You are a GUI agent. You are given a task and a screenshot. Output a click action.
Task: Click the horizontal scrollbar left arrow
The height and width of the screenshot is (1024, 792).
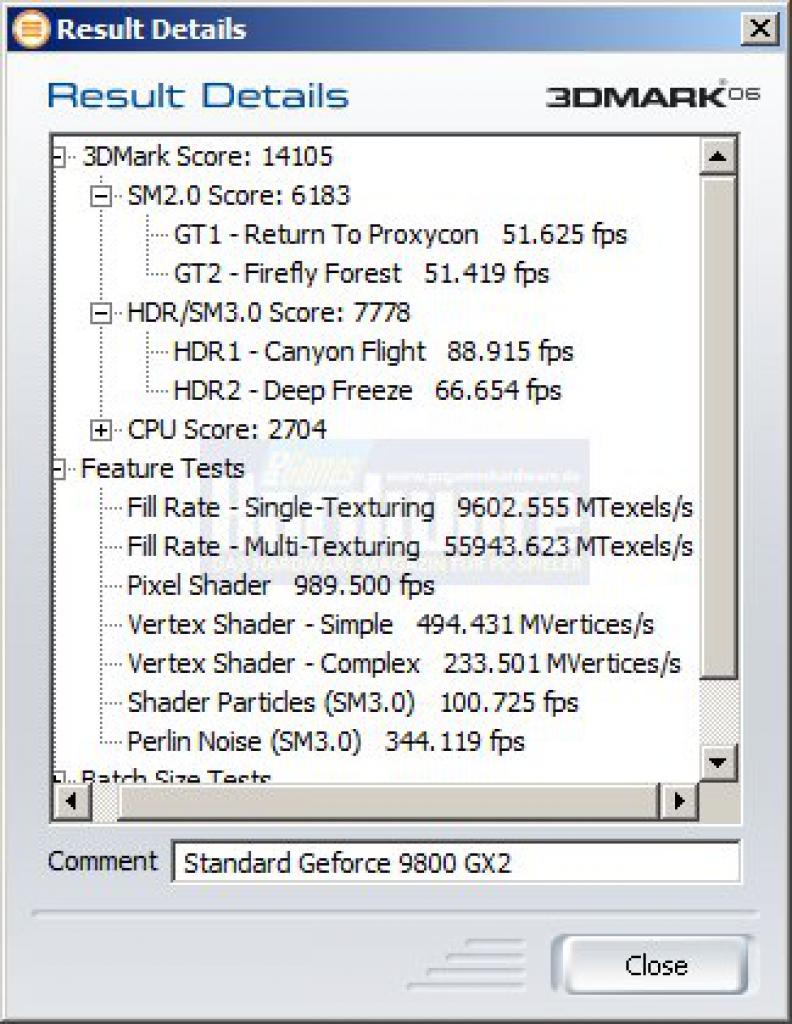(x=71, y=800)
